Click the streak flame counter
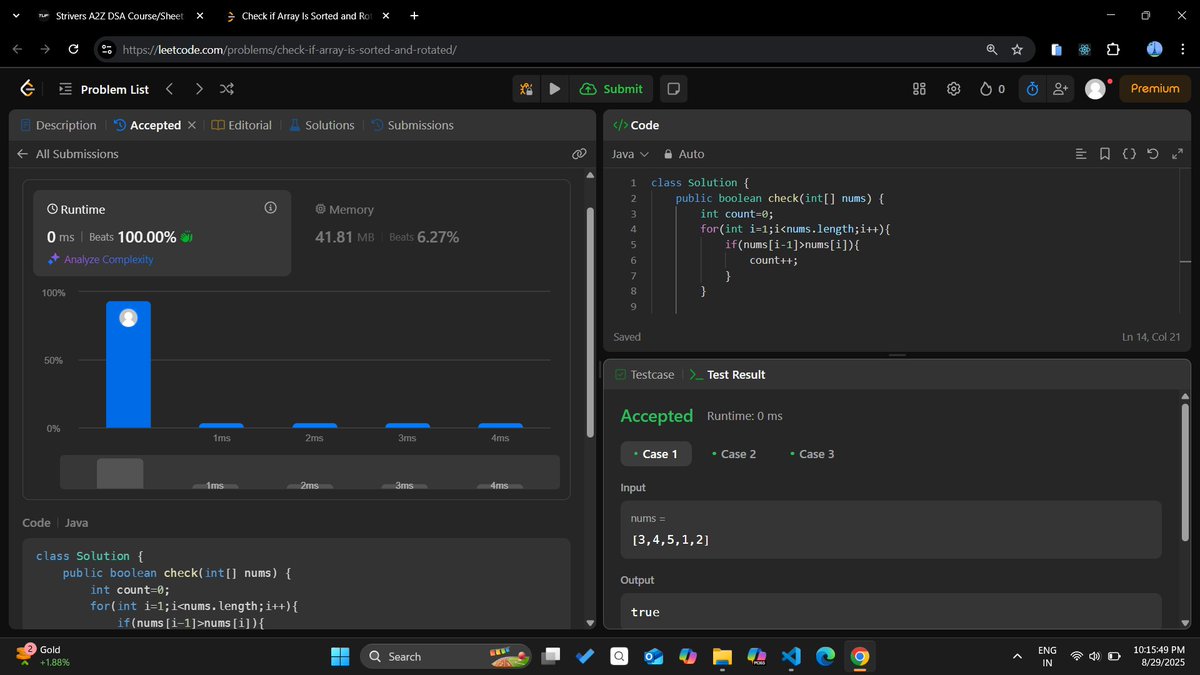 992,89
